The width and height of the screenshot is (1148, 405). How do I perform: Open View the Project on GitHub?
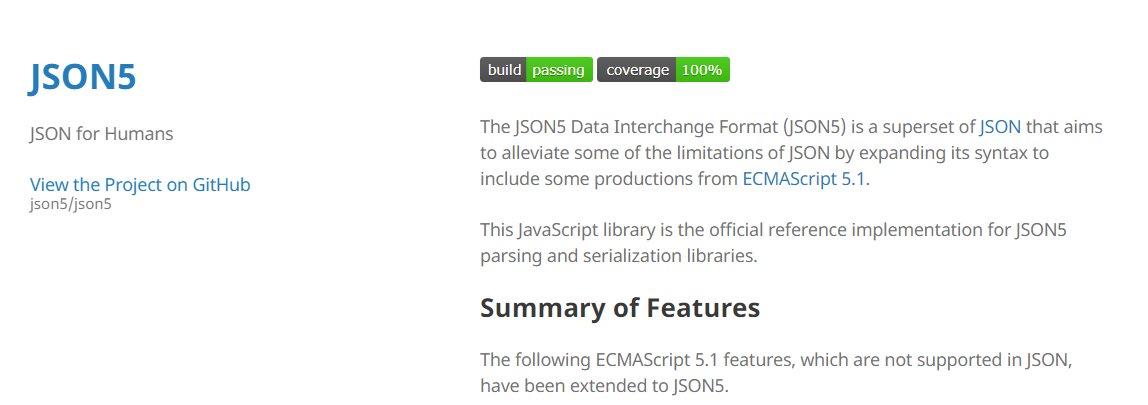point(140,184)
